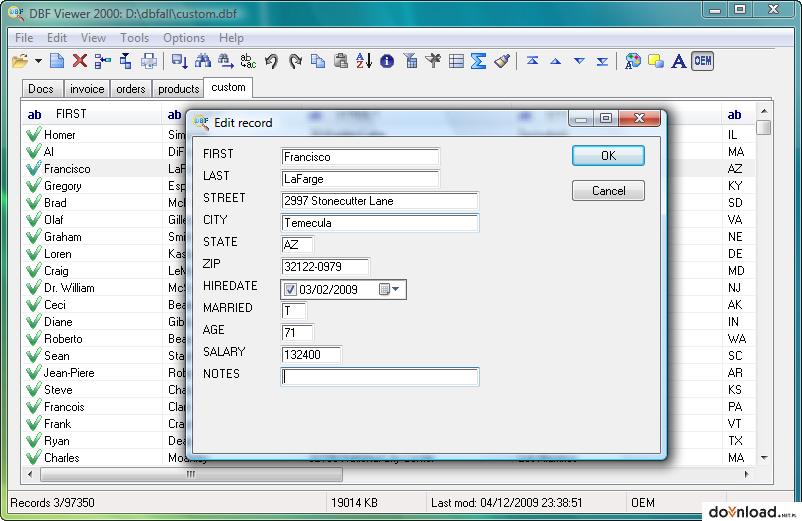This screenshot has width=802, height=521.
Task: Click the red X delete icon
Action: coord(80,61)
